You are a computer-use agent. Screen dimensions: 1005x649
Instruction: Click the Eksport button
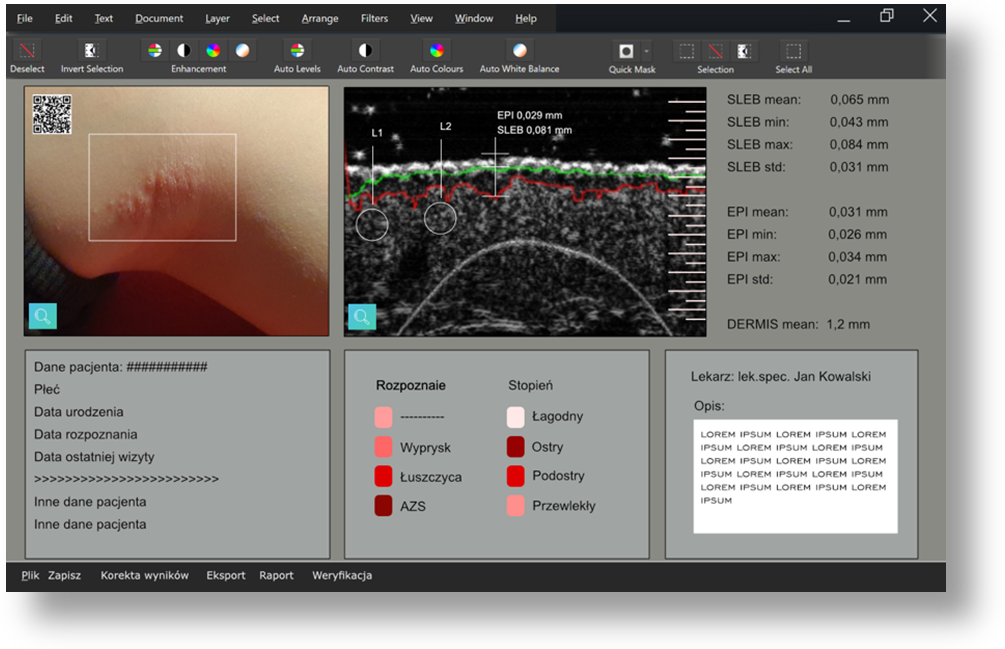pyautogui.click(x=226, y=575)
